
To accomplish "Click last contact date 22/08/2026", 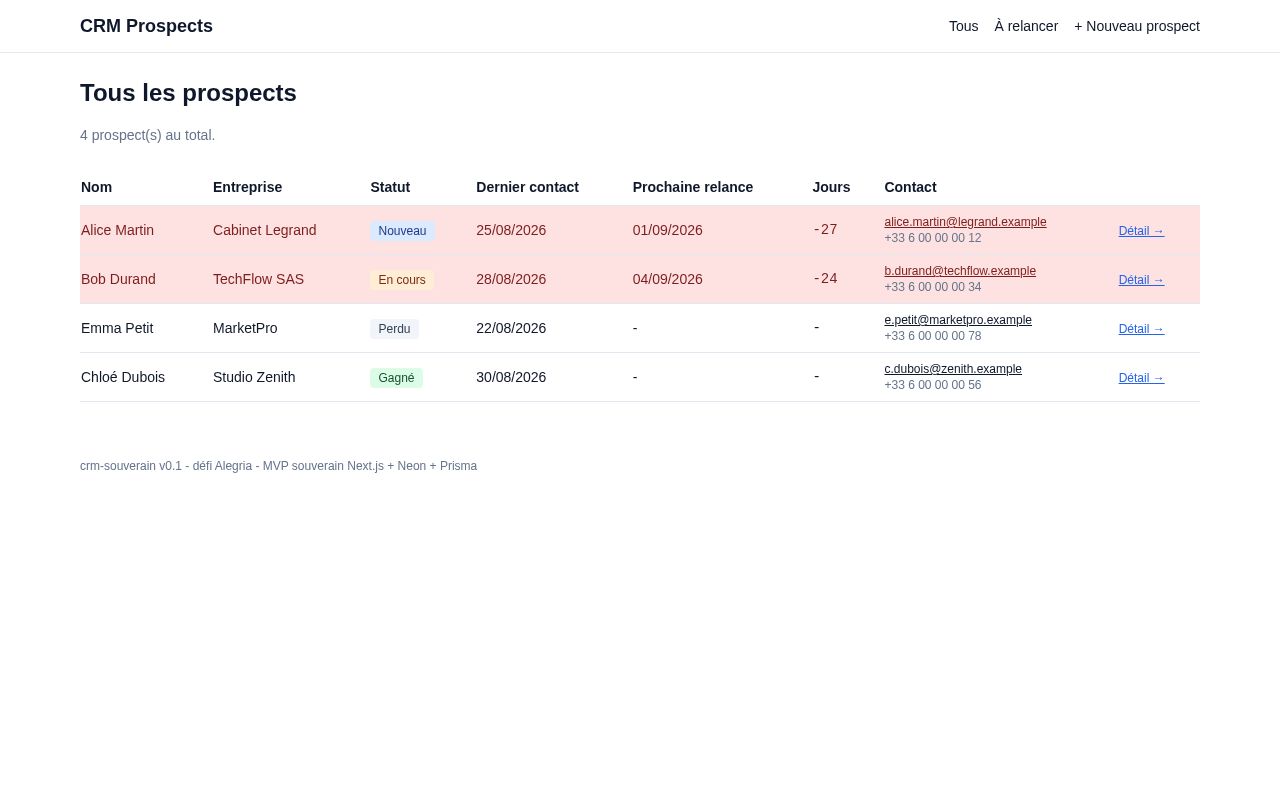I will [x=511, y=328].
